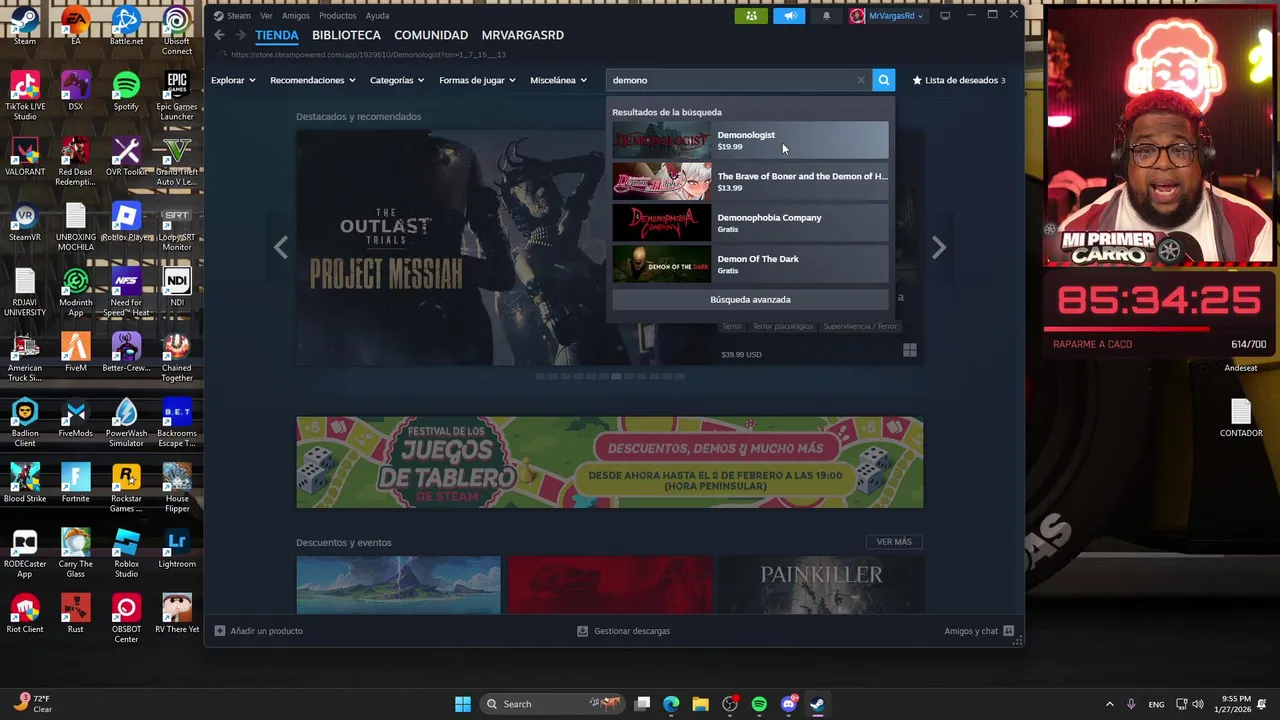
Task: Open the EA desktop shortcut
Action: pyautogui.click(x=76, y=27)
